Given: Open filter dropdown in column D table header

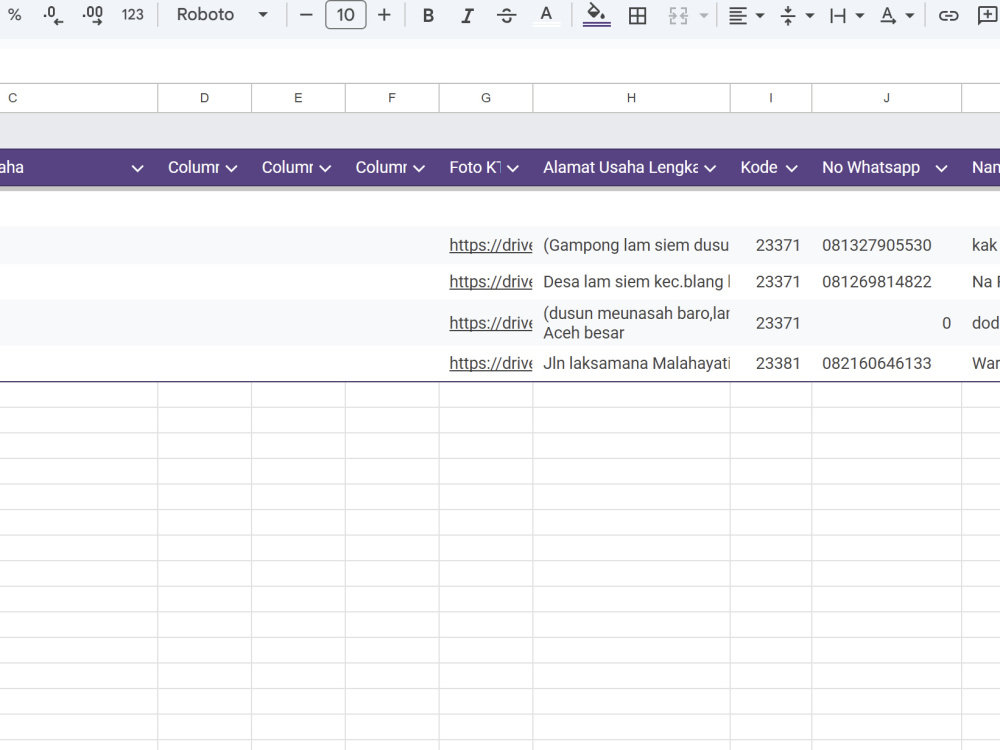Looking at the screenshot, I should 232,168.
